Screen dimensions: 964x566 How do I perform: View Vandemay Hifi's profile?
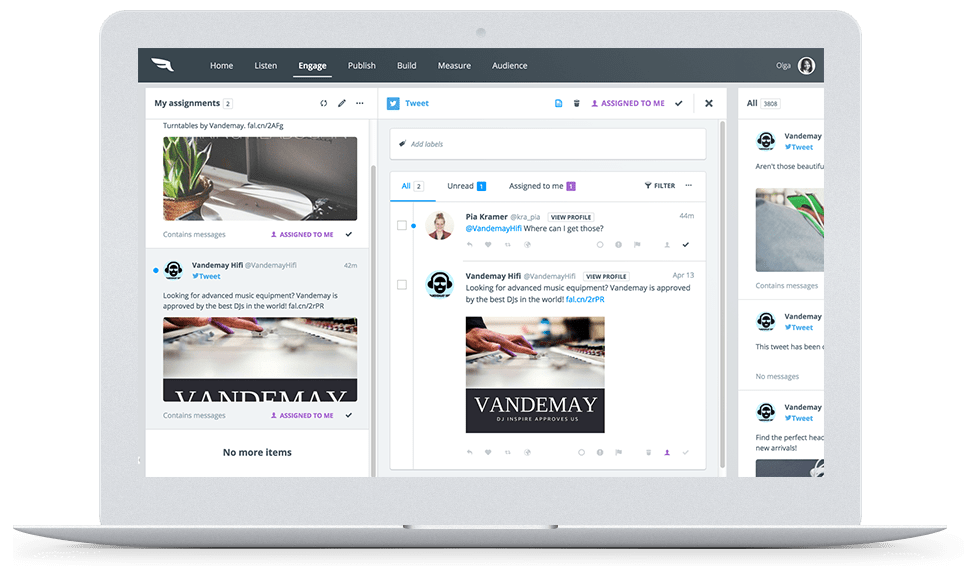[x=606, y=277]
